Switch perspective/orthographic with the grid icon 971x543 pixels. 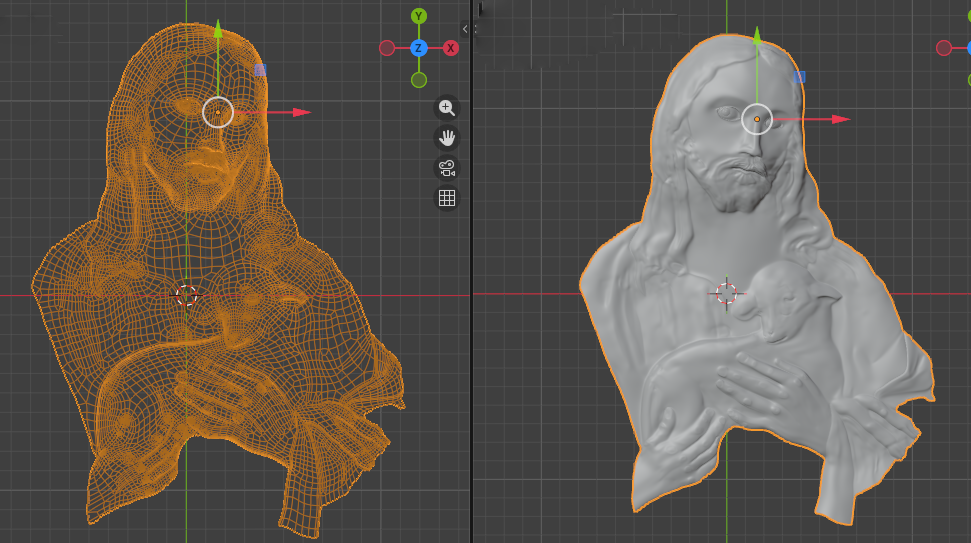(446, 198)
